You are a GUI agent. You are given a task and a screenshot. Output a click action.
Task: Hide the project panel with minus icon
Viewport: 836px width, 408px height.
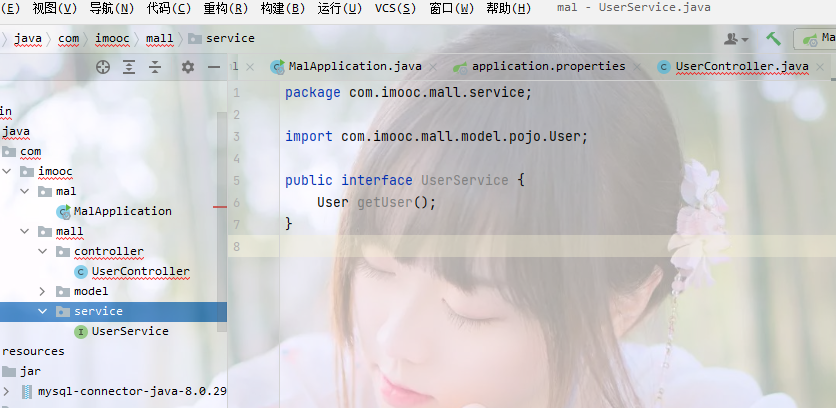pyautogui.click(x=214, y=67)
